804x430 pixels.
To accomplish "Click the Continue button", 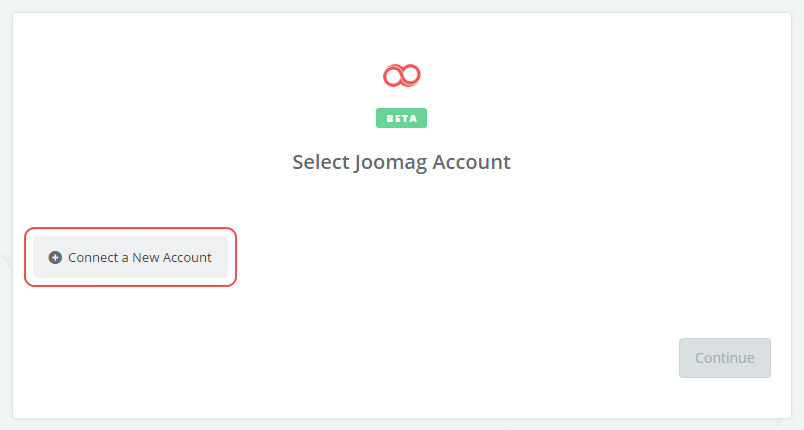I will (x=724, y=358).
